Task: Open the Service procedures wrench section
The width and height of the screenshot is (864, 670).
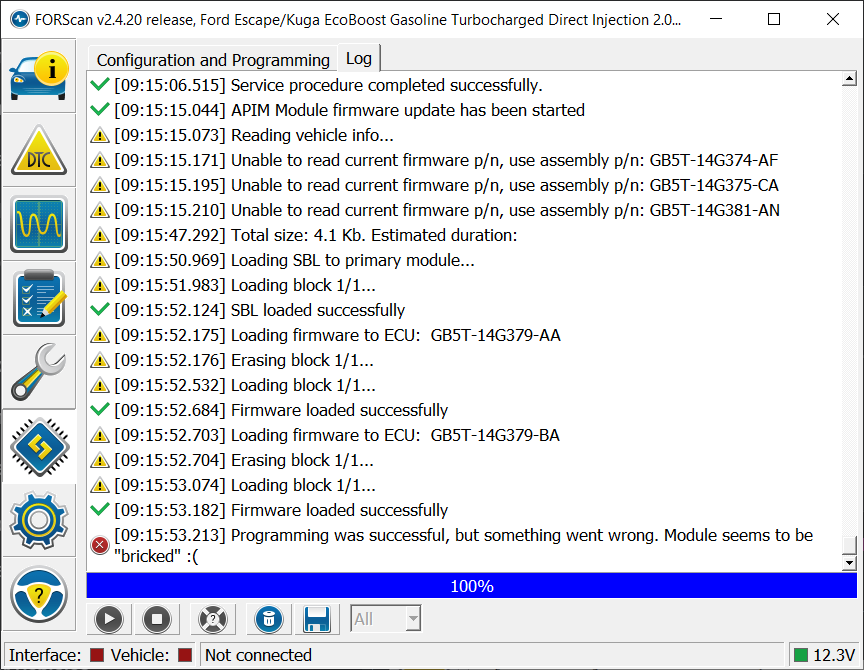Action: point(39,372)
